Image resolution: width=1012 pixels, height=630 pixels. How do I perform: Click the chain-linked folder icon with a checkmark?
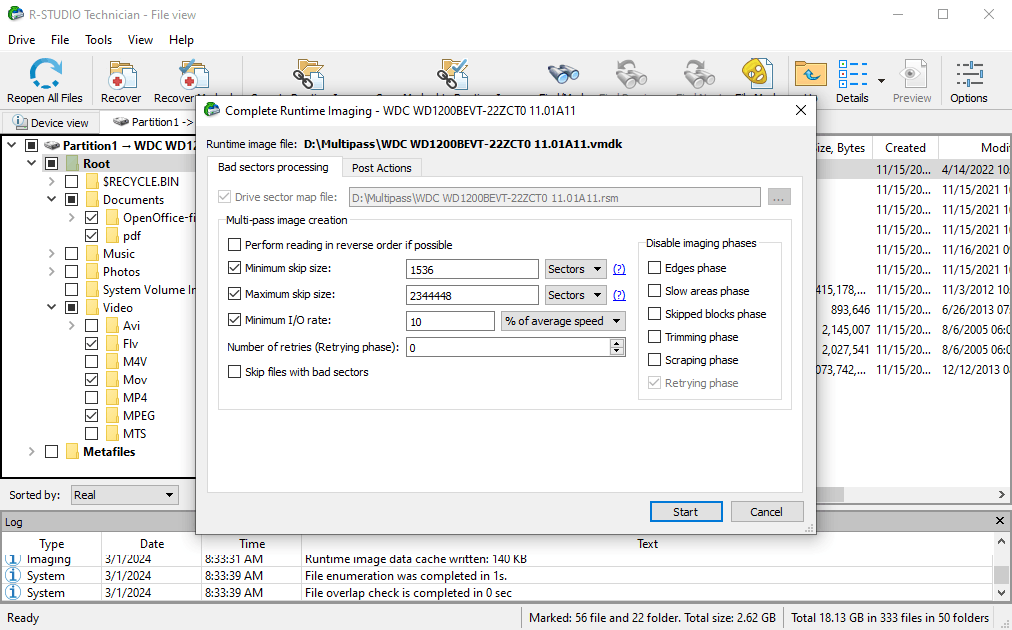point(452,74)
